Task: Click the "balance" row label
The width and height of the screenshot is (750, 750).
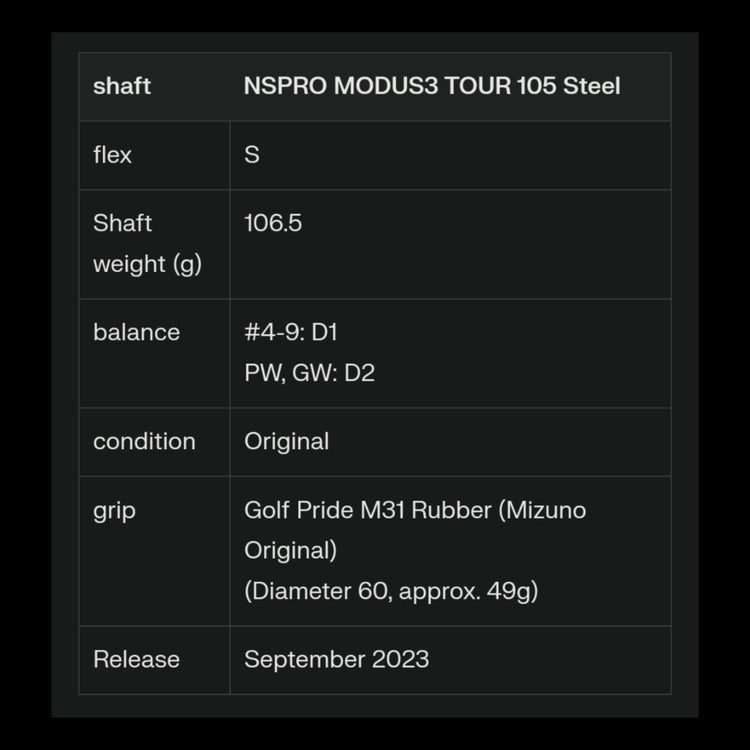Action: tap(136, 332)
